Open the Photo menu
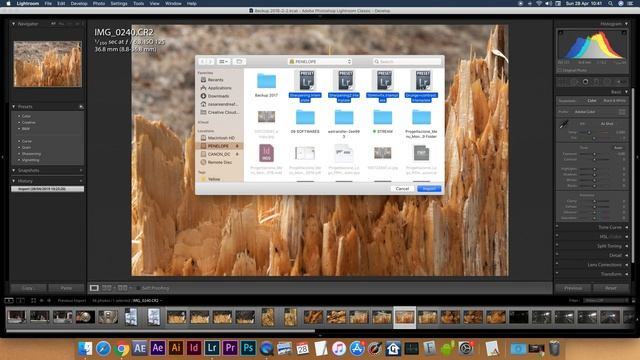 pyautogui.click(x=99, y=3)
